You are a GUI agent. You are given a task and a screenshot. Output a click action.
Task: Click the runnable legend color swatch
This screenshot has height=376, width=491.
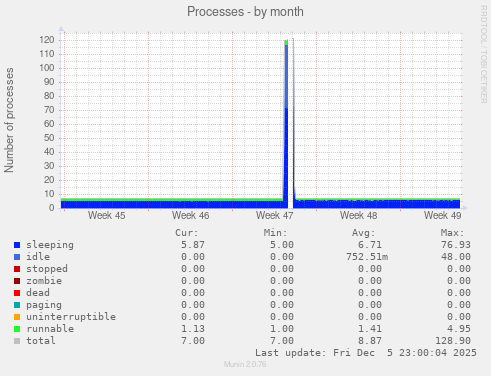pos(17,329)
